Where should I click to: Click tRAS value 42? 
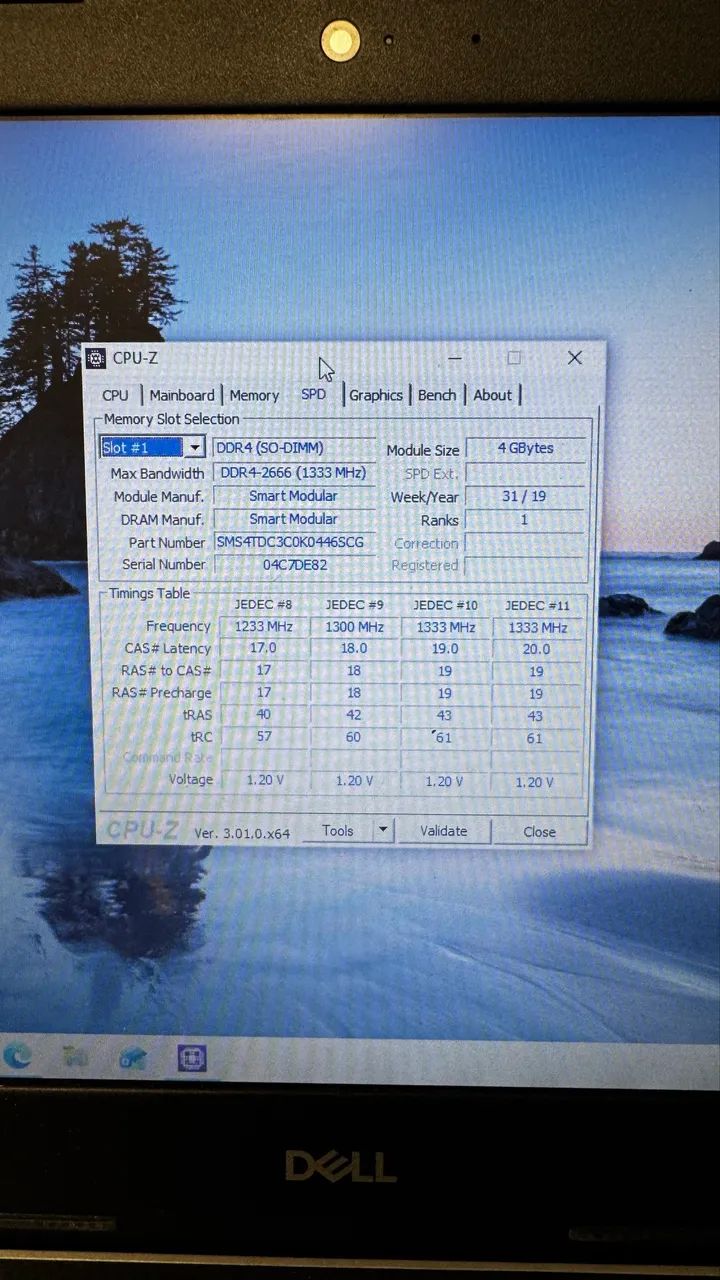(x=355, y=715)
